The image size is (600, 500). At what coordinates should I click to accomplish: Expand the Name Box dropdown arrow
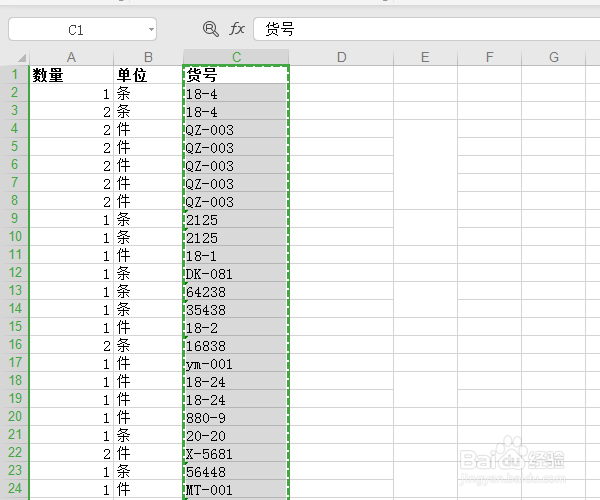coord(152,29)
